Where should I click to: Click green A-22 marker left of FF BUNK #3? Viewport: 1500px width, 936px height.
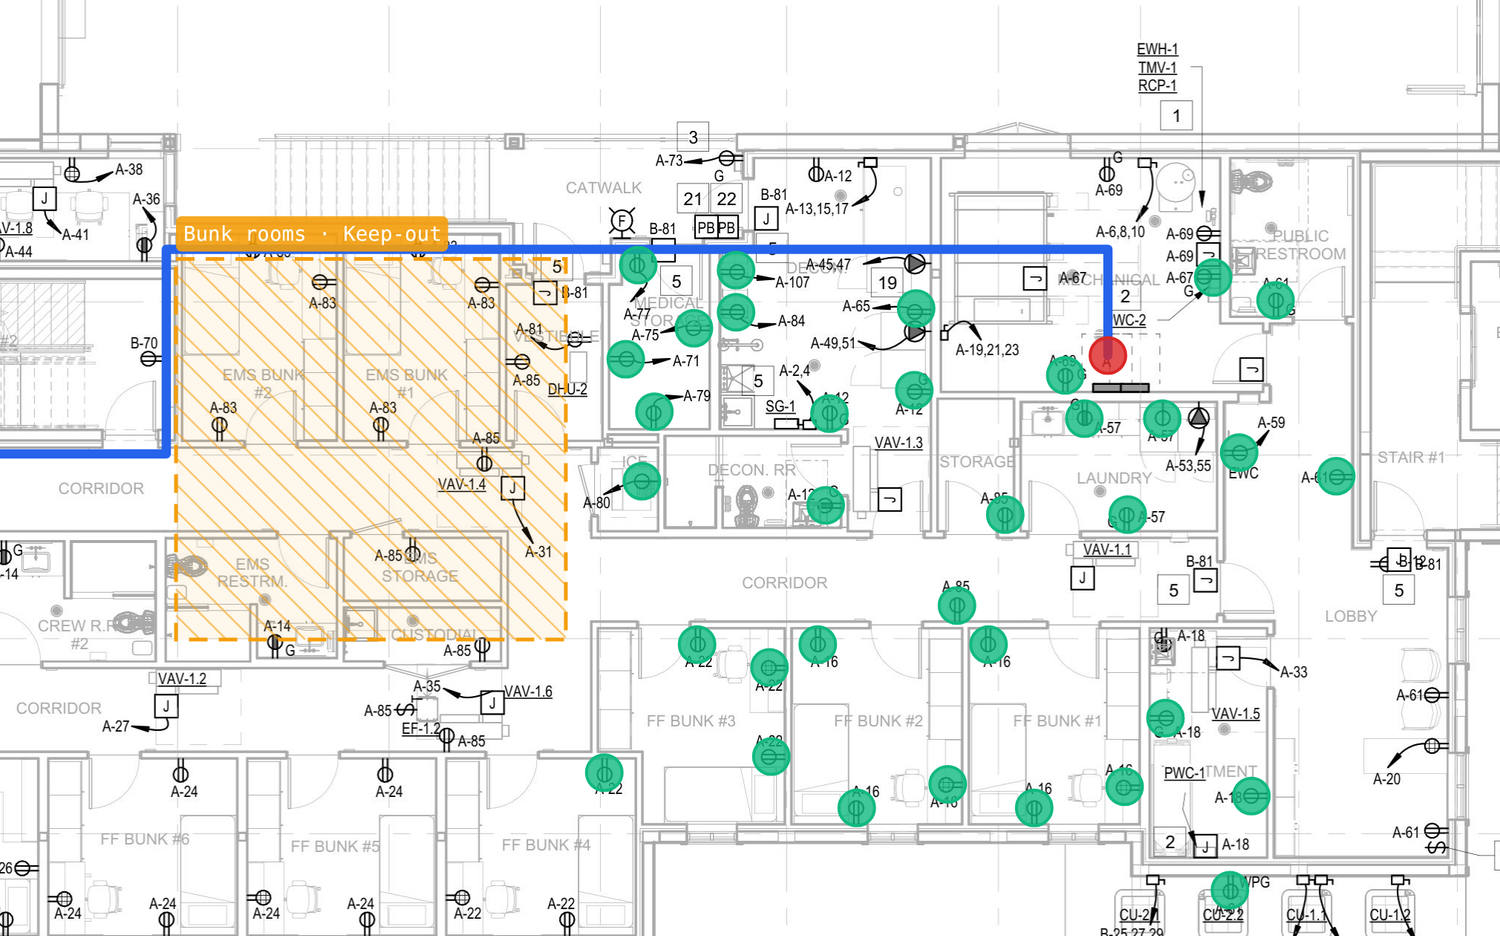pyautogui.click(x=604, y=772)
